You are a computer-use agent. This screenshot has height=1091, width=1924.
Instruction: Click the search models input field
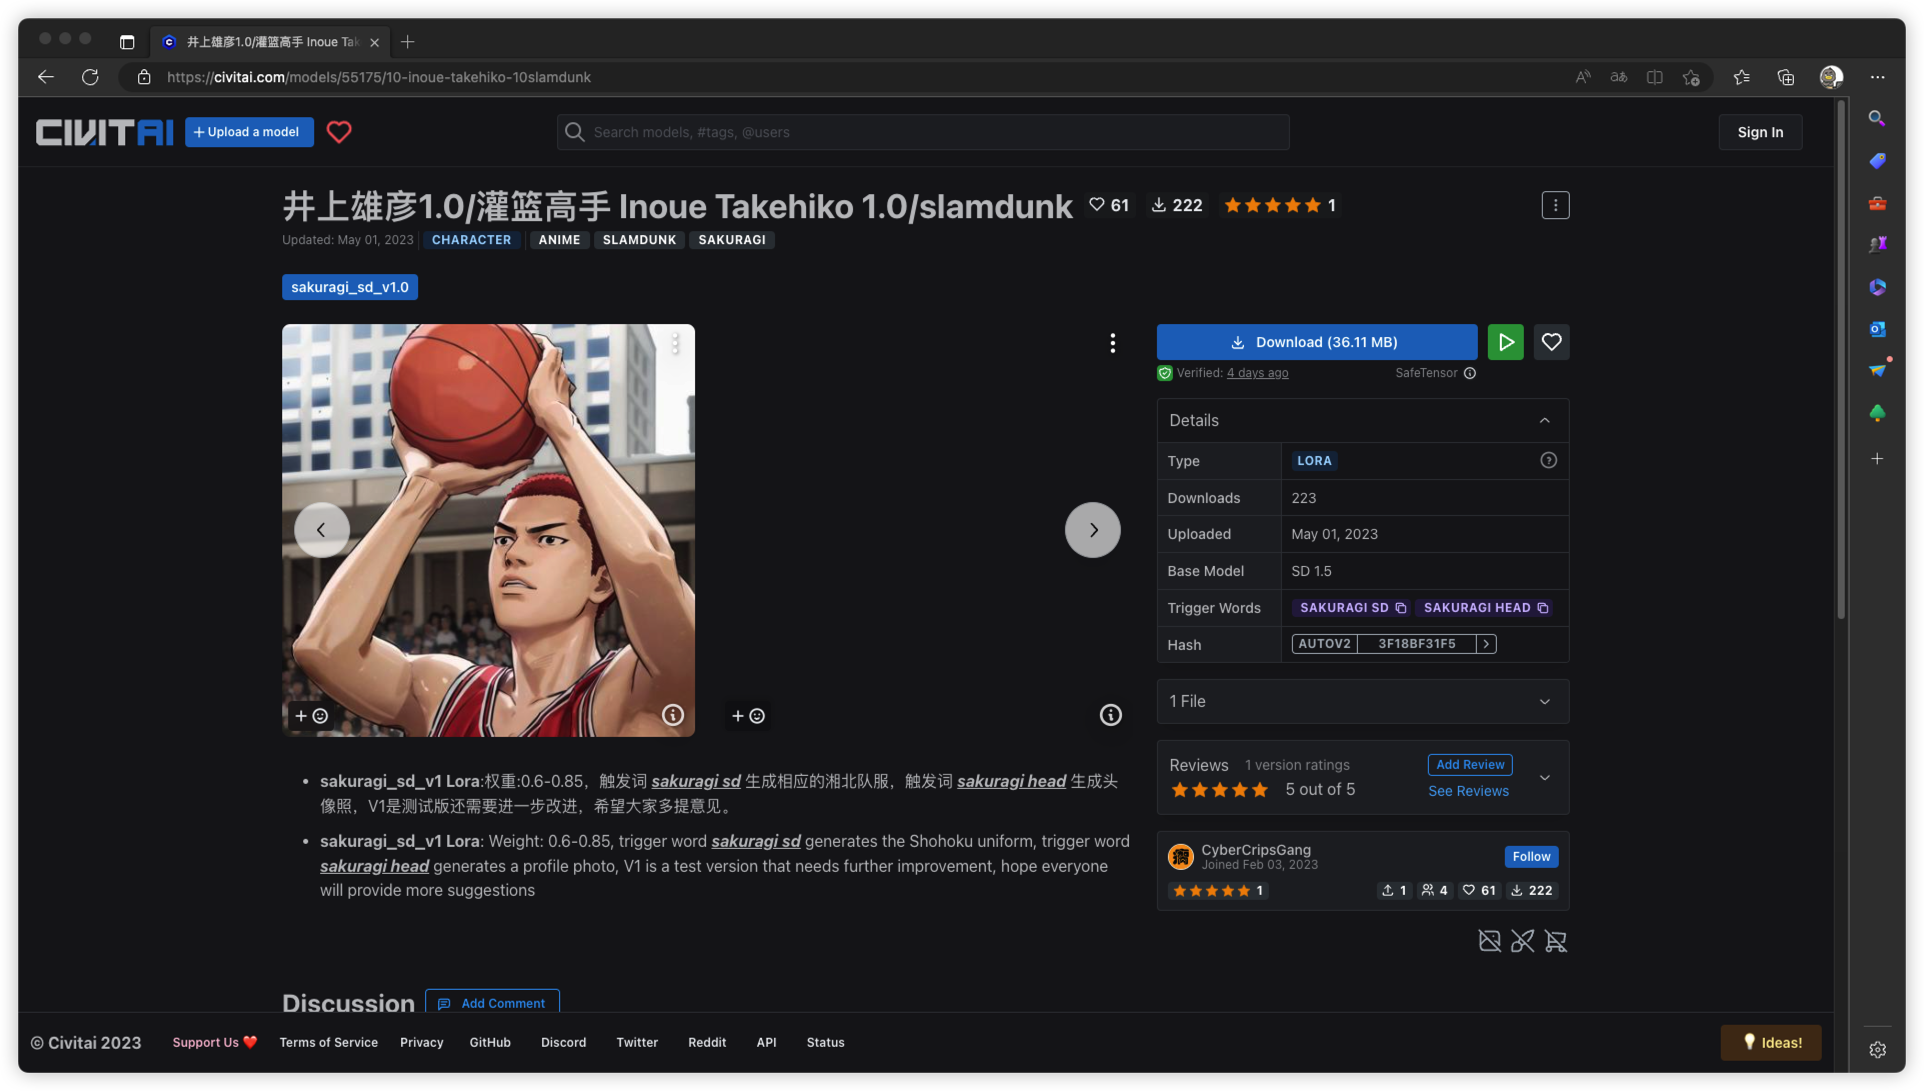(x=923, y=132)
